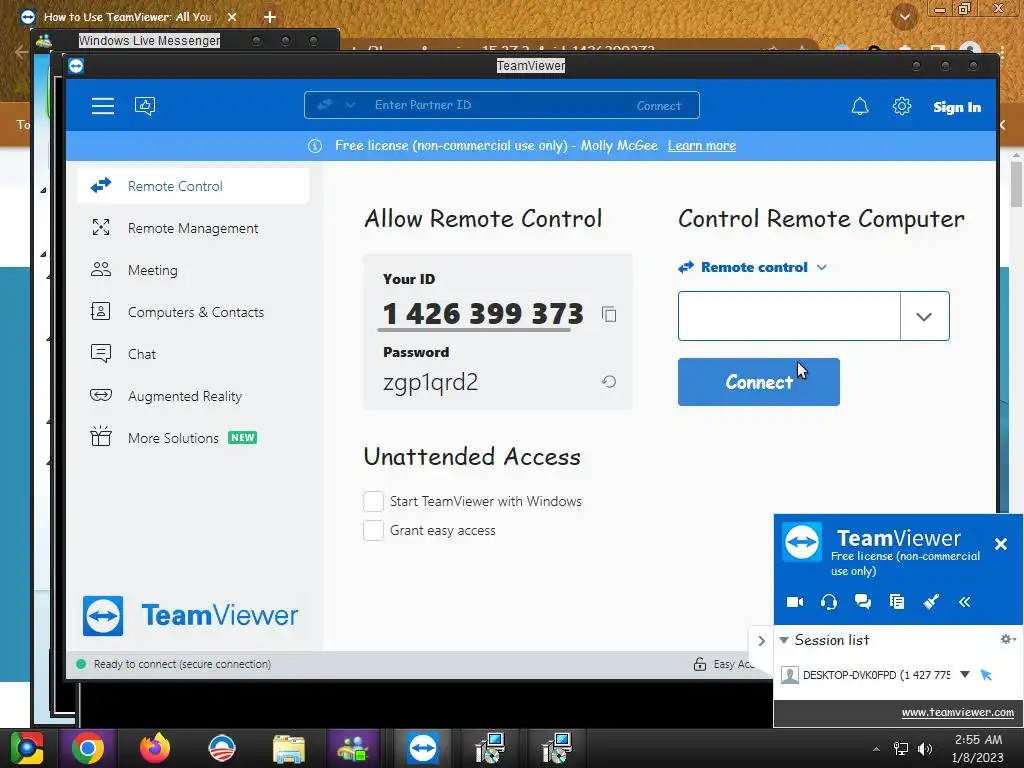
Task: Start audio headset in session panel
Action: tap(829, 602)
